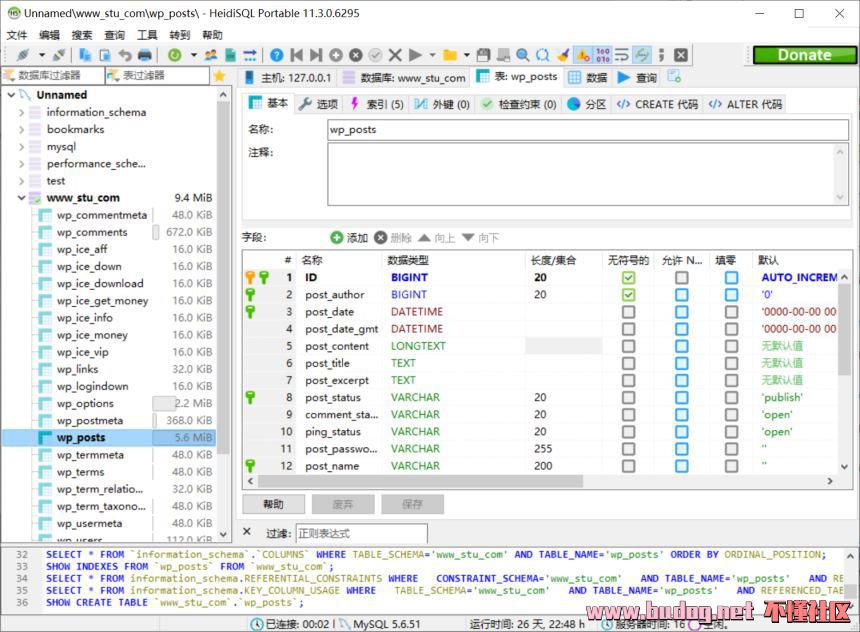
Task: Click the insert row plus icon
Action: [x=336, y=55]
